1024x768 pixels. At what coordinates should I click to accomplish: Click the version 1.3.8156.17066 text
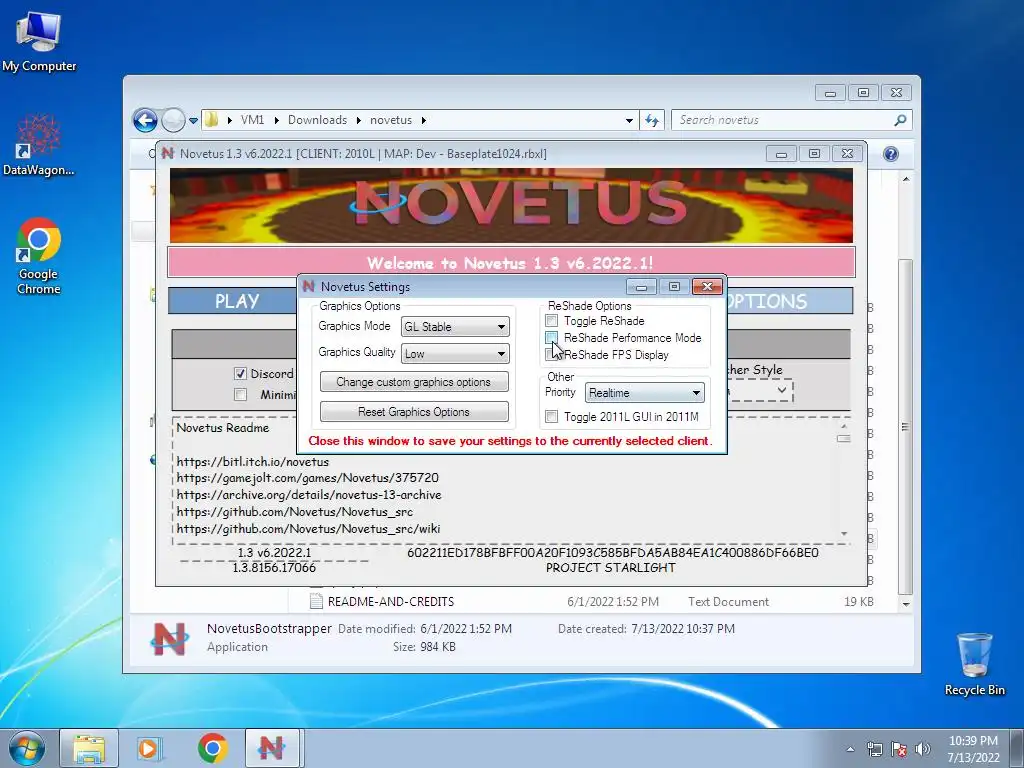(274, 568)
